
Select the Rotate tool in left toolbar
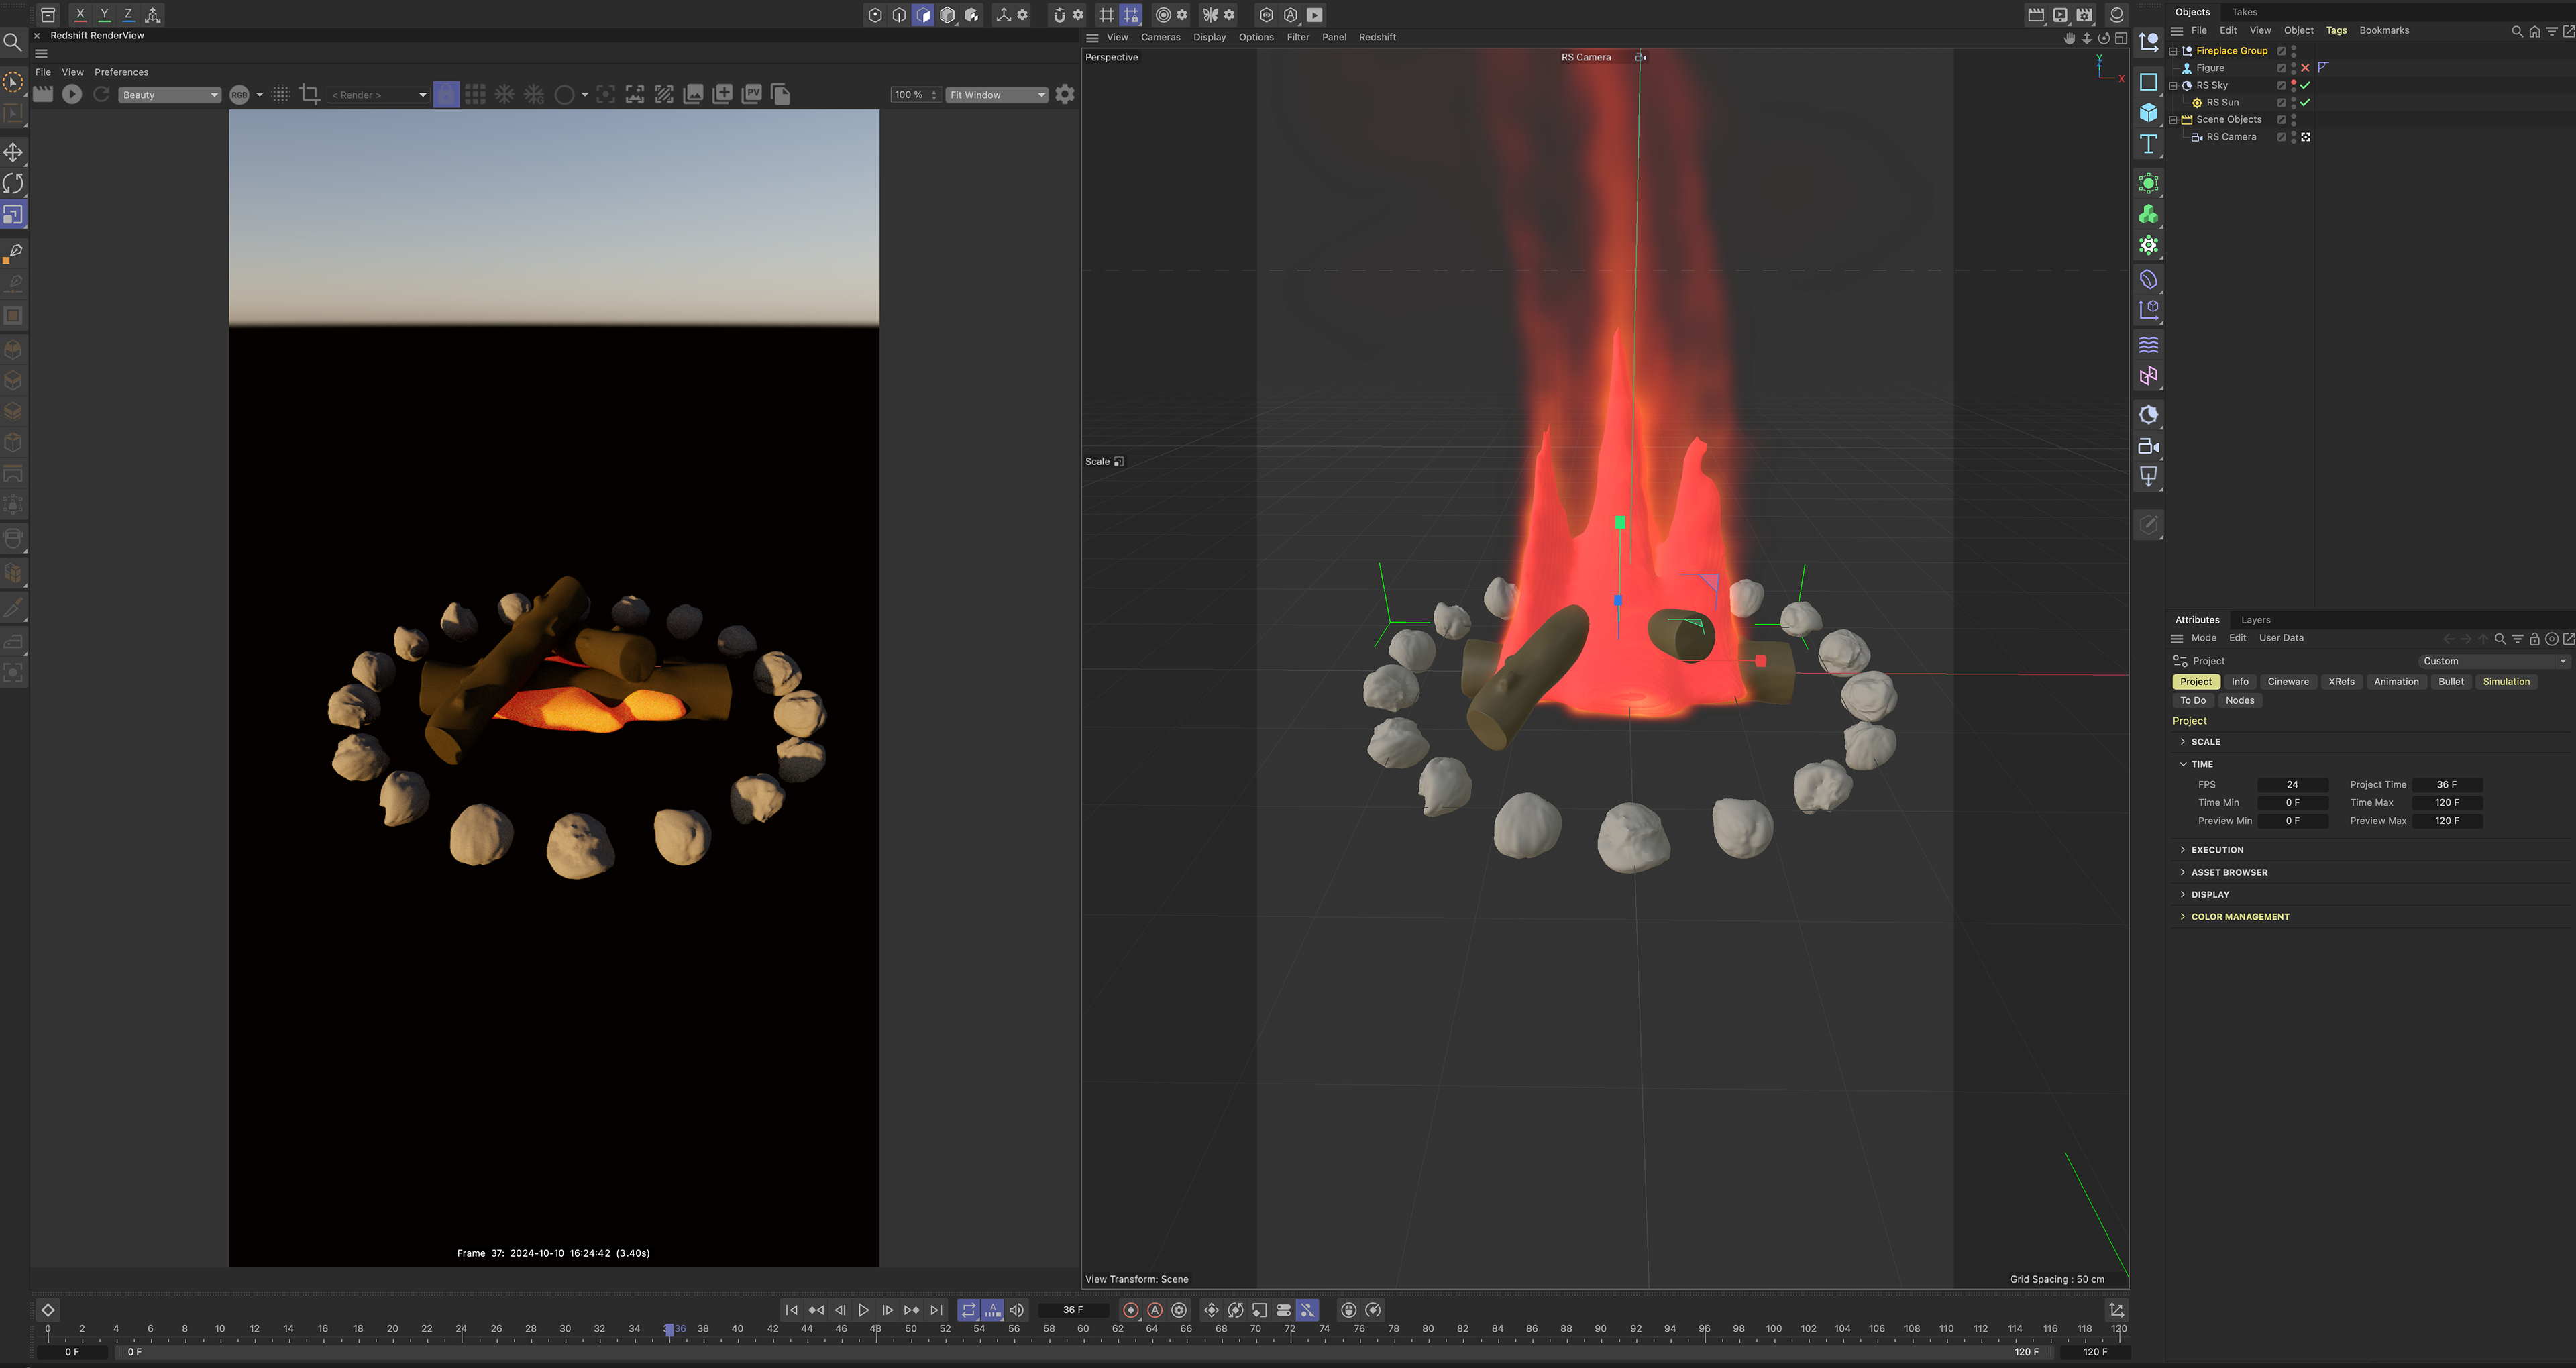(13, 183)
